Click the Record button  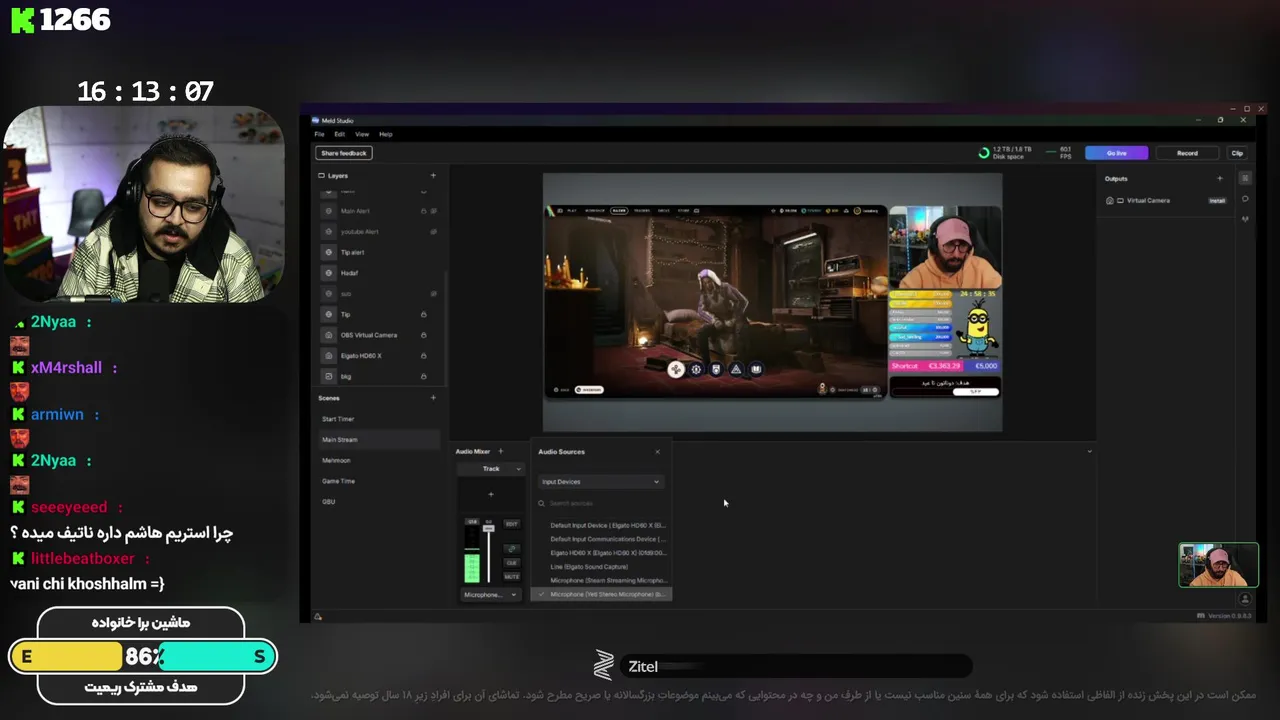(1187, 153)
